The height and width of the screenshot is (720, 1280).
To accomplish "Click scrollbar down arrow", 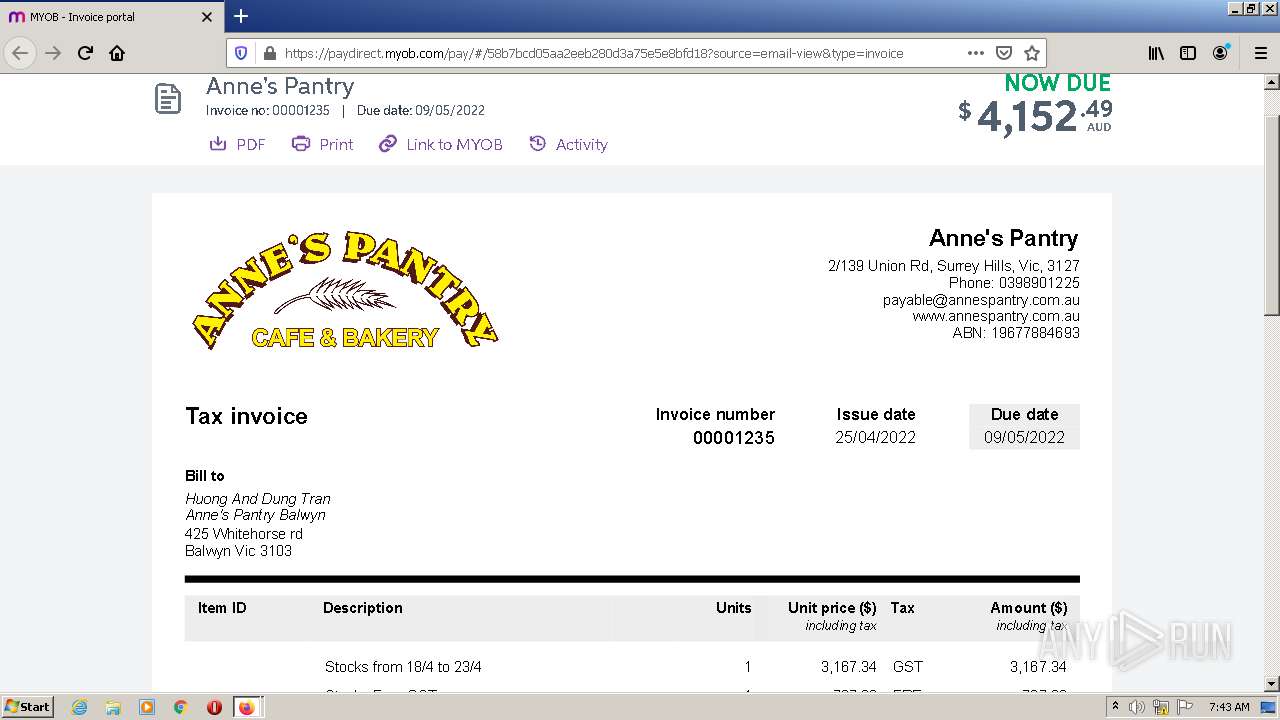I will 1271,684.
